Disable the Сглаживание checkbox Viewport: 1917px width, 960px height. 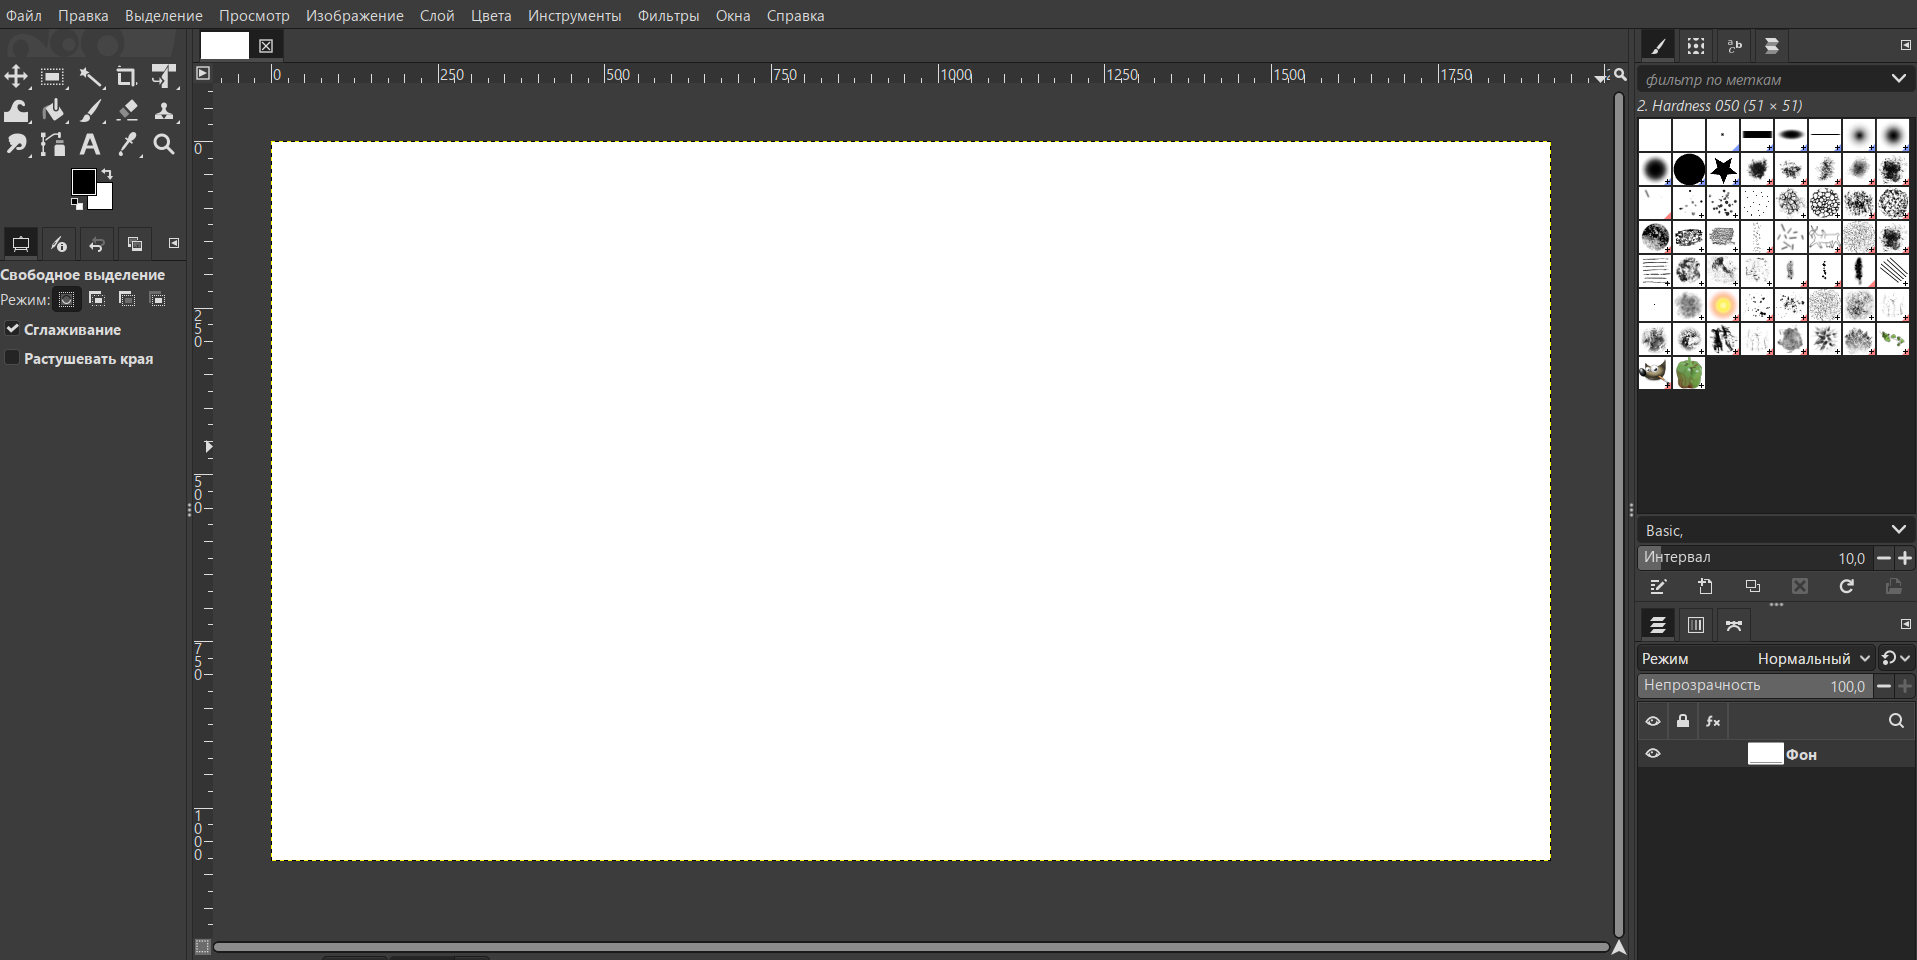13,329
